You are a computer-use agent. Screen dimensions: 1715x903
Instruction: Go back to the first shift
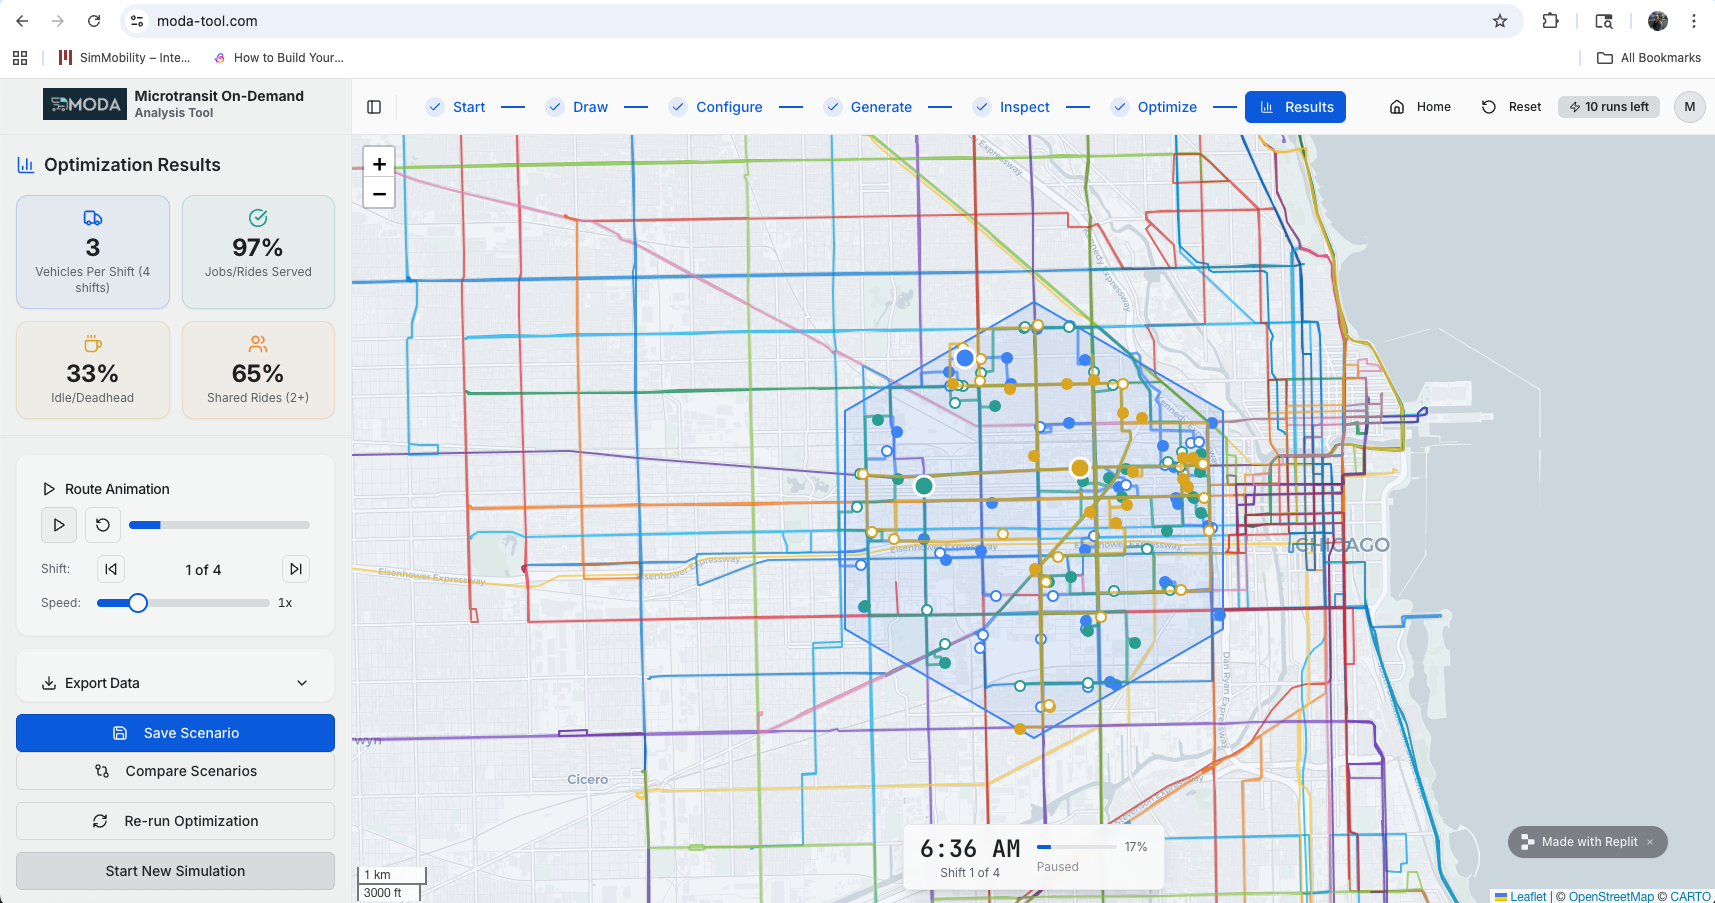click(110, 569)
